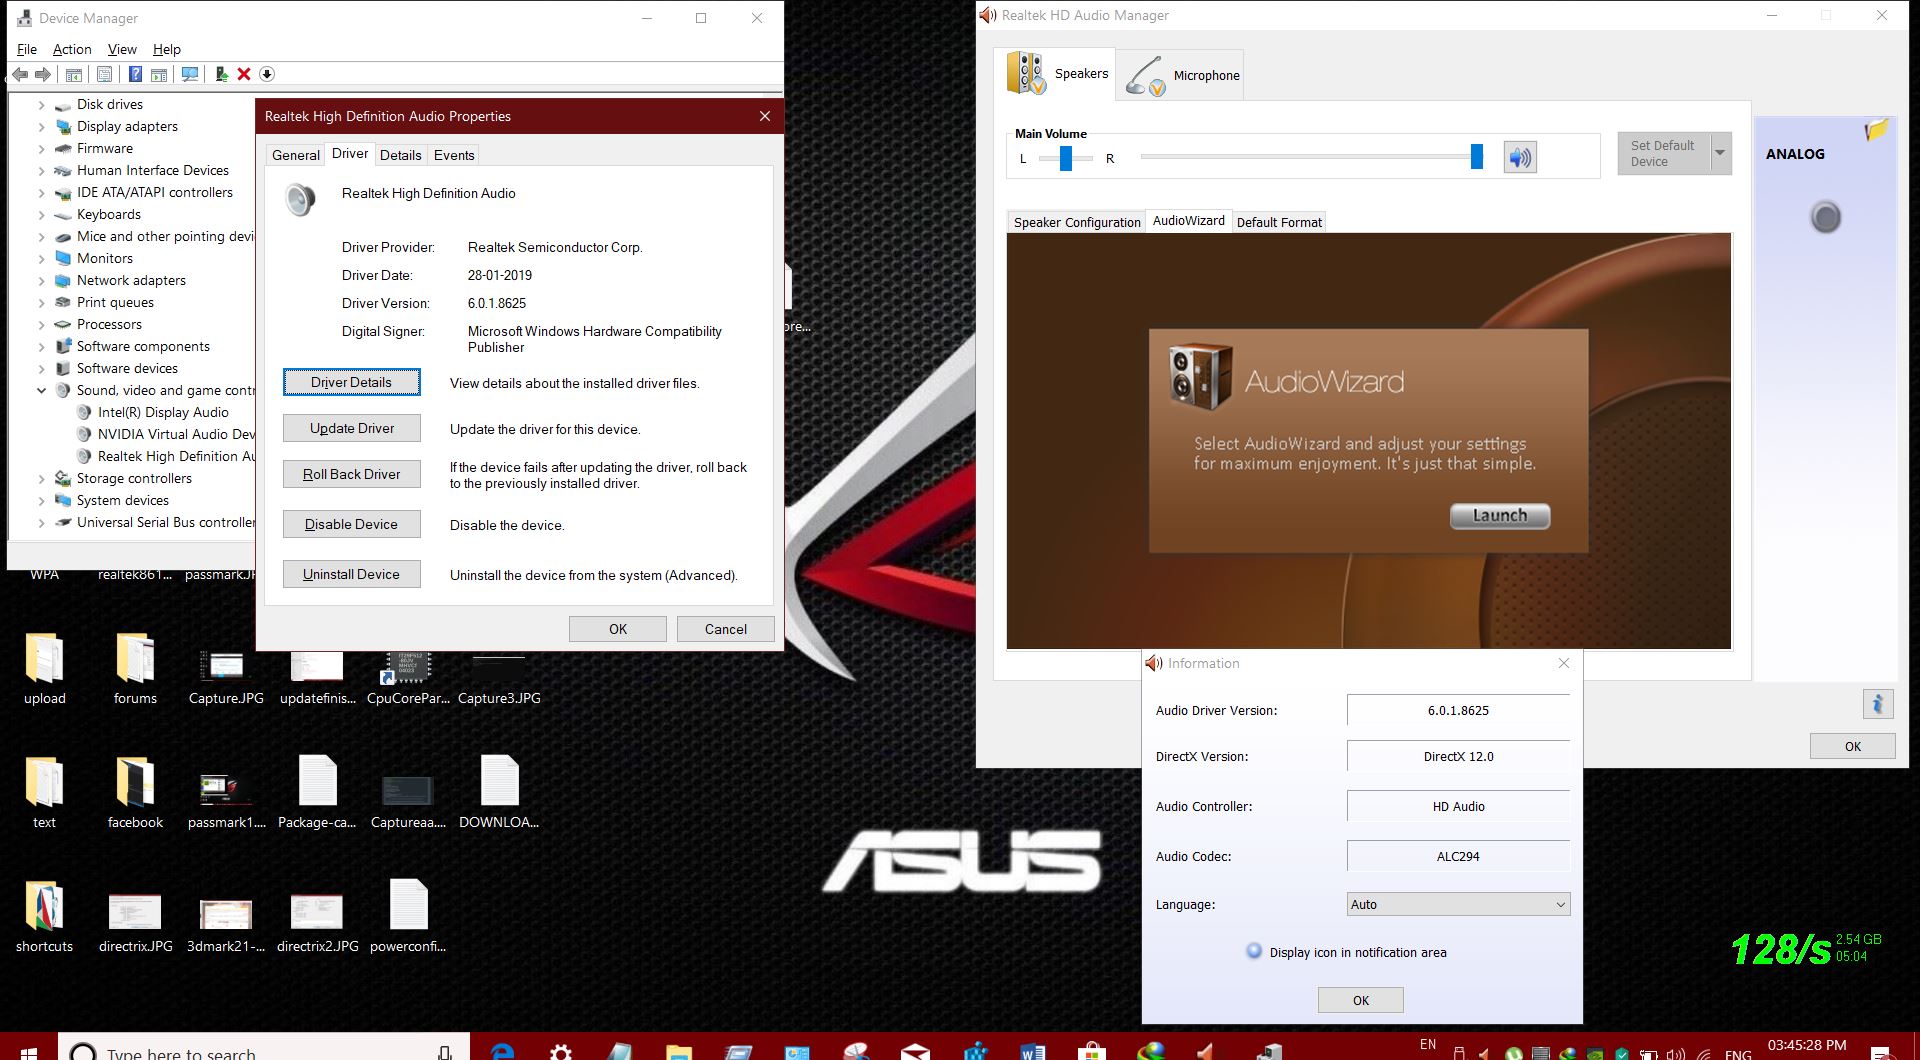Open the Microphone tab in Realtek Audio Manager
This screenshot has width=1920, height=1060.
pyautogui.click(x=1180, y=75)
